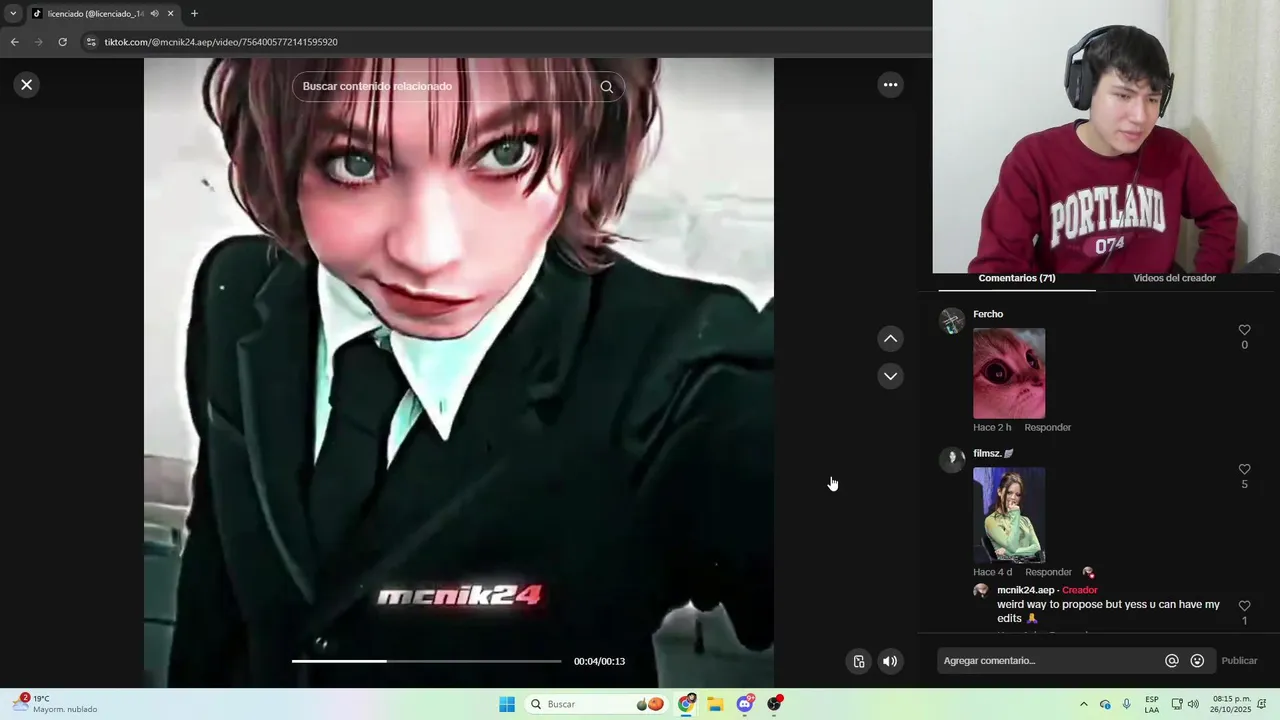Switch to the Videos del creador tab

[1174, 278]
